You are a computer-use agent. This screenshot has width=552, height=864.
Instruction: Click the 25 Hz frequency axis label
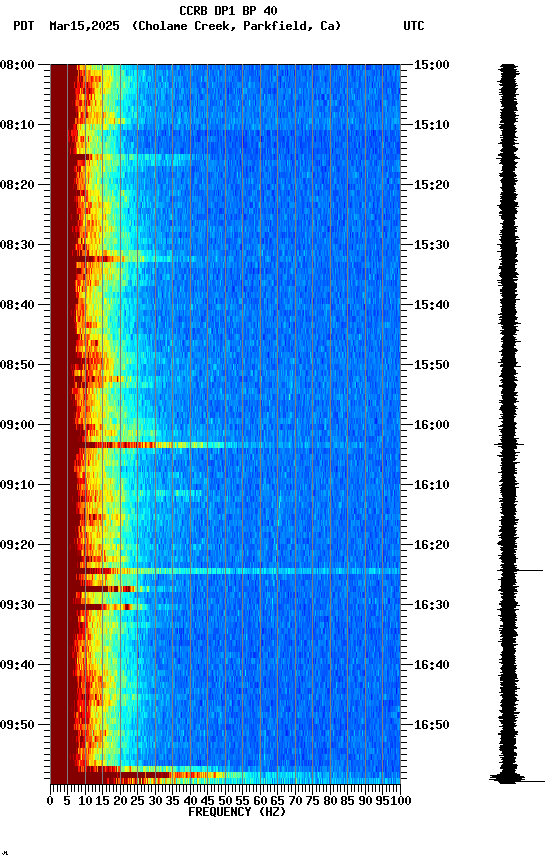137,802
